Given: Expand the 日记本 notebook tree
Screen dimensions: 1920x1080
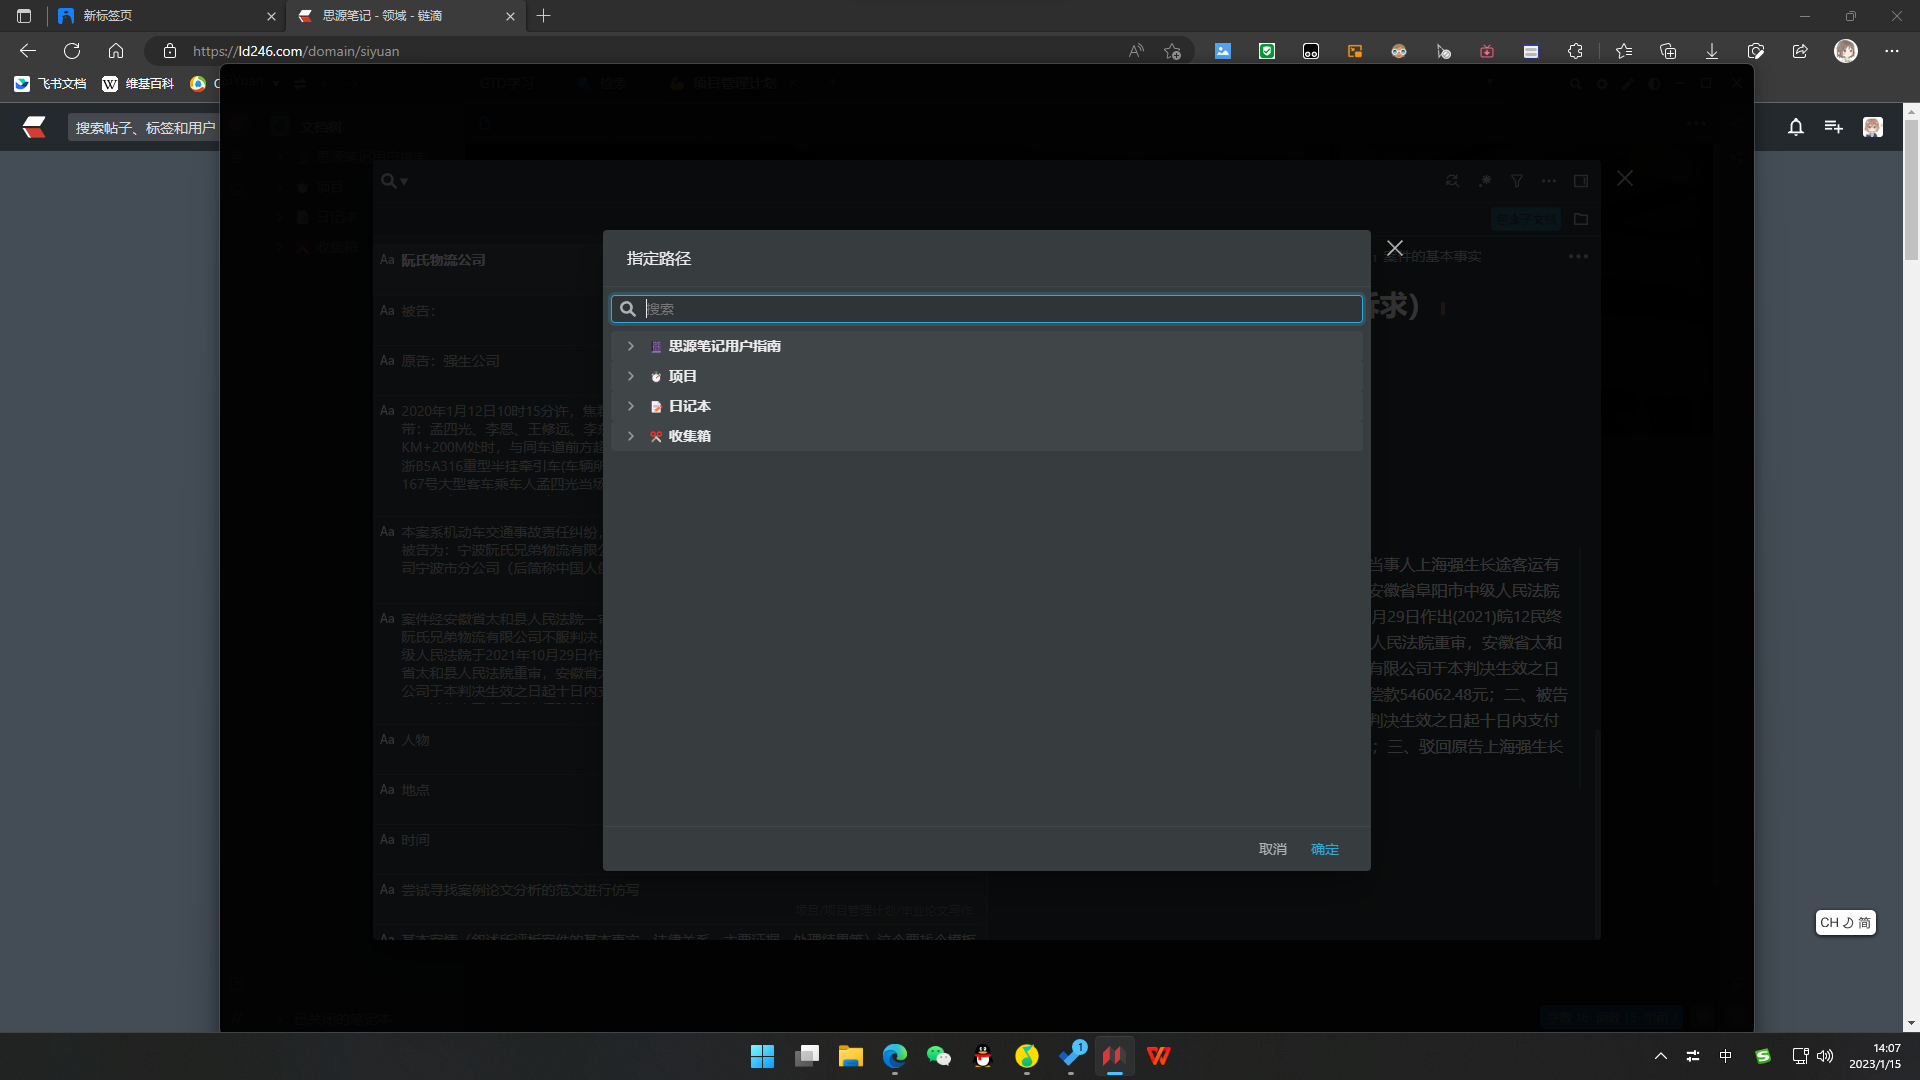Looking at the screenshot, I should click(630, 406).
